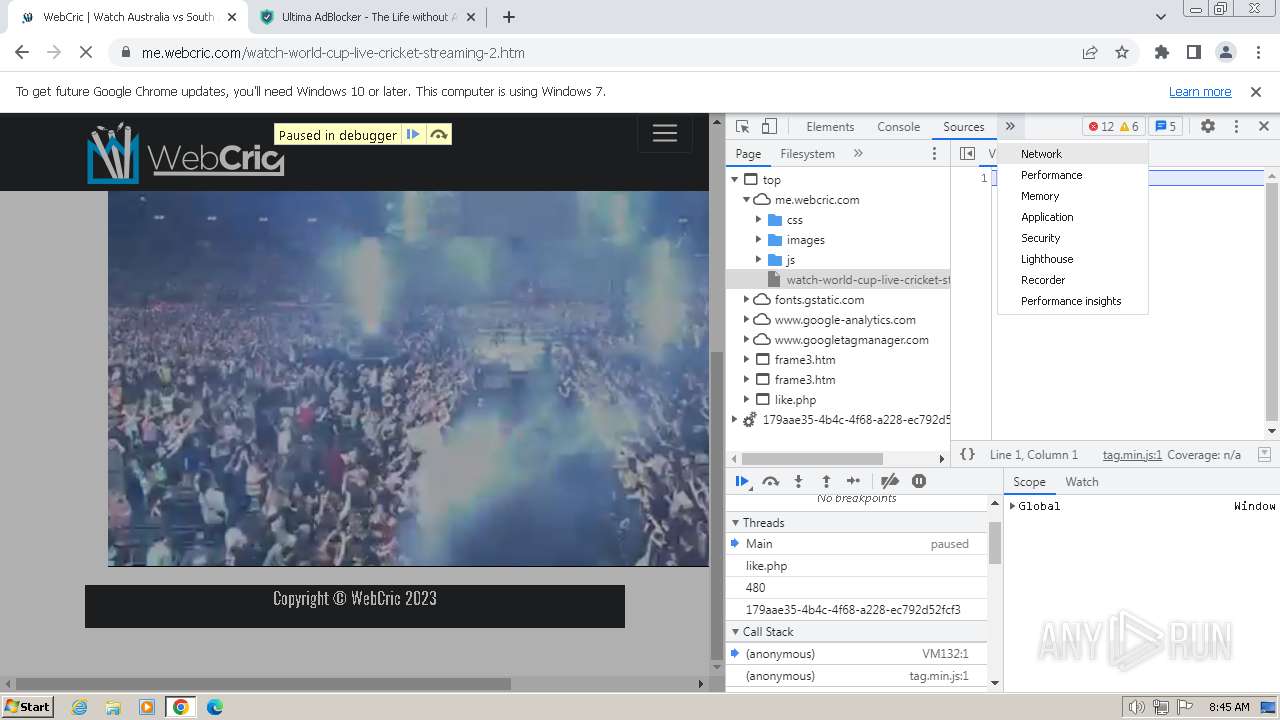Switch to the Watch tab
This screenshot has width=1280, height=720.
tap(1082, 482)
